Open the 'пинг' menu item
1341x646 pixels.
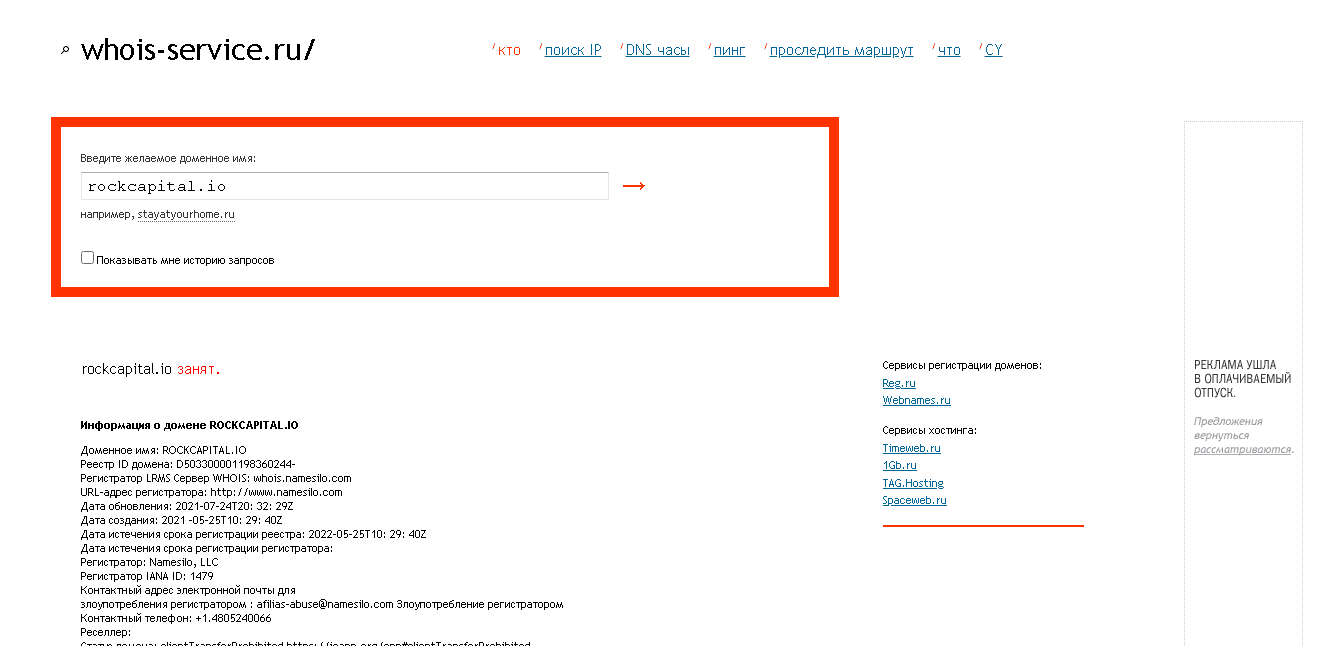click(729, 50)
